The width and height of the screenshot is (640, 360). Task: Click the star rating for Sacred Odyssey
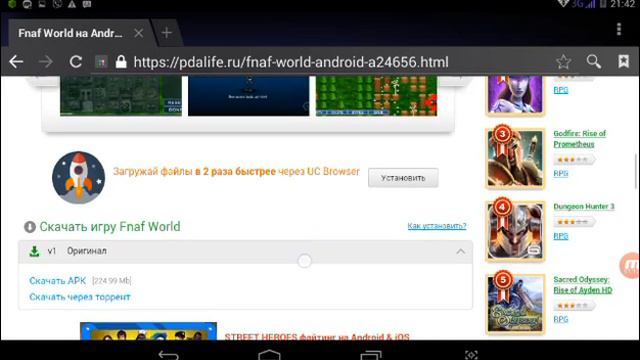click(x=574, y=305)
